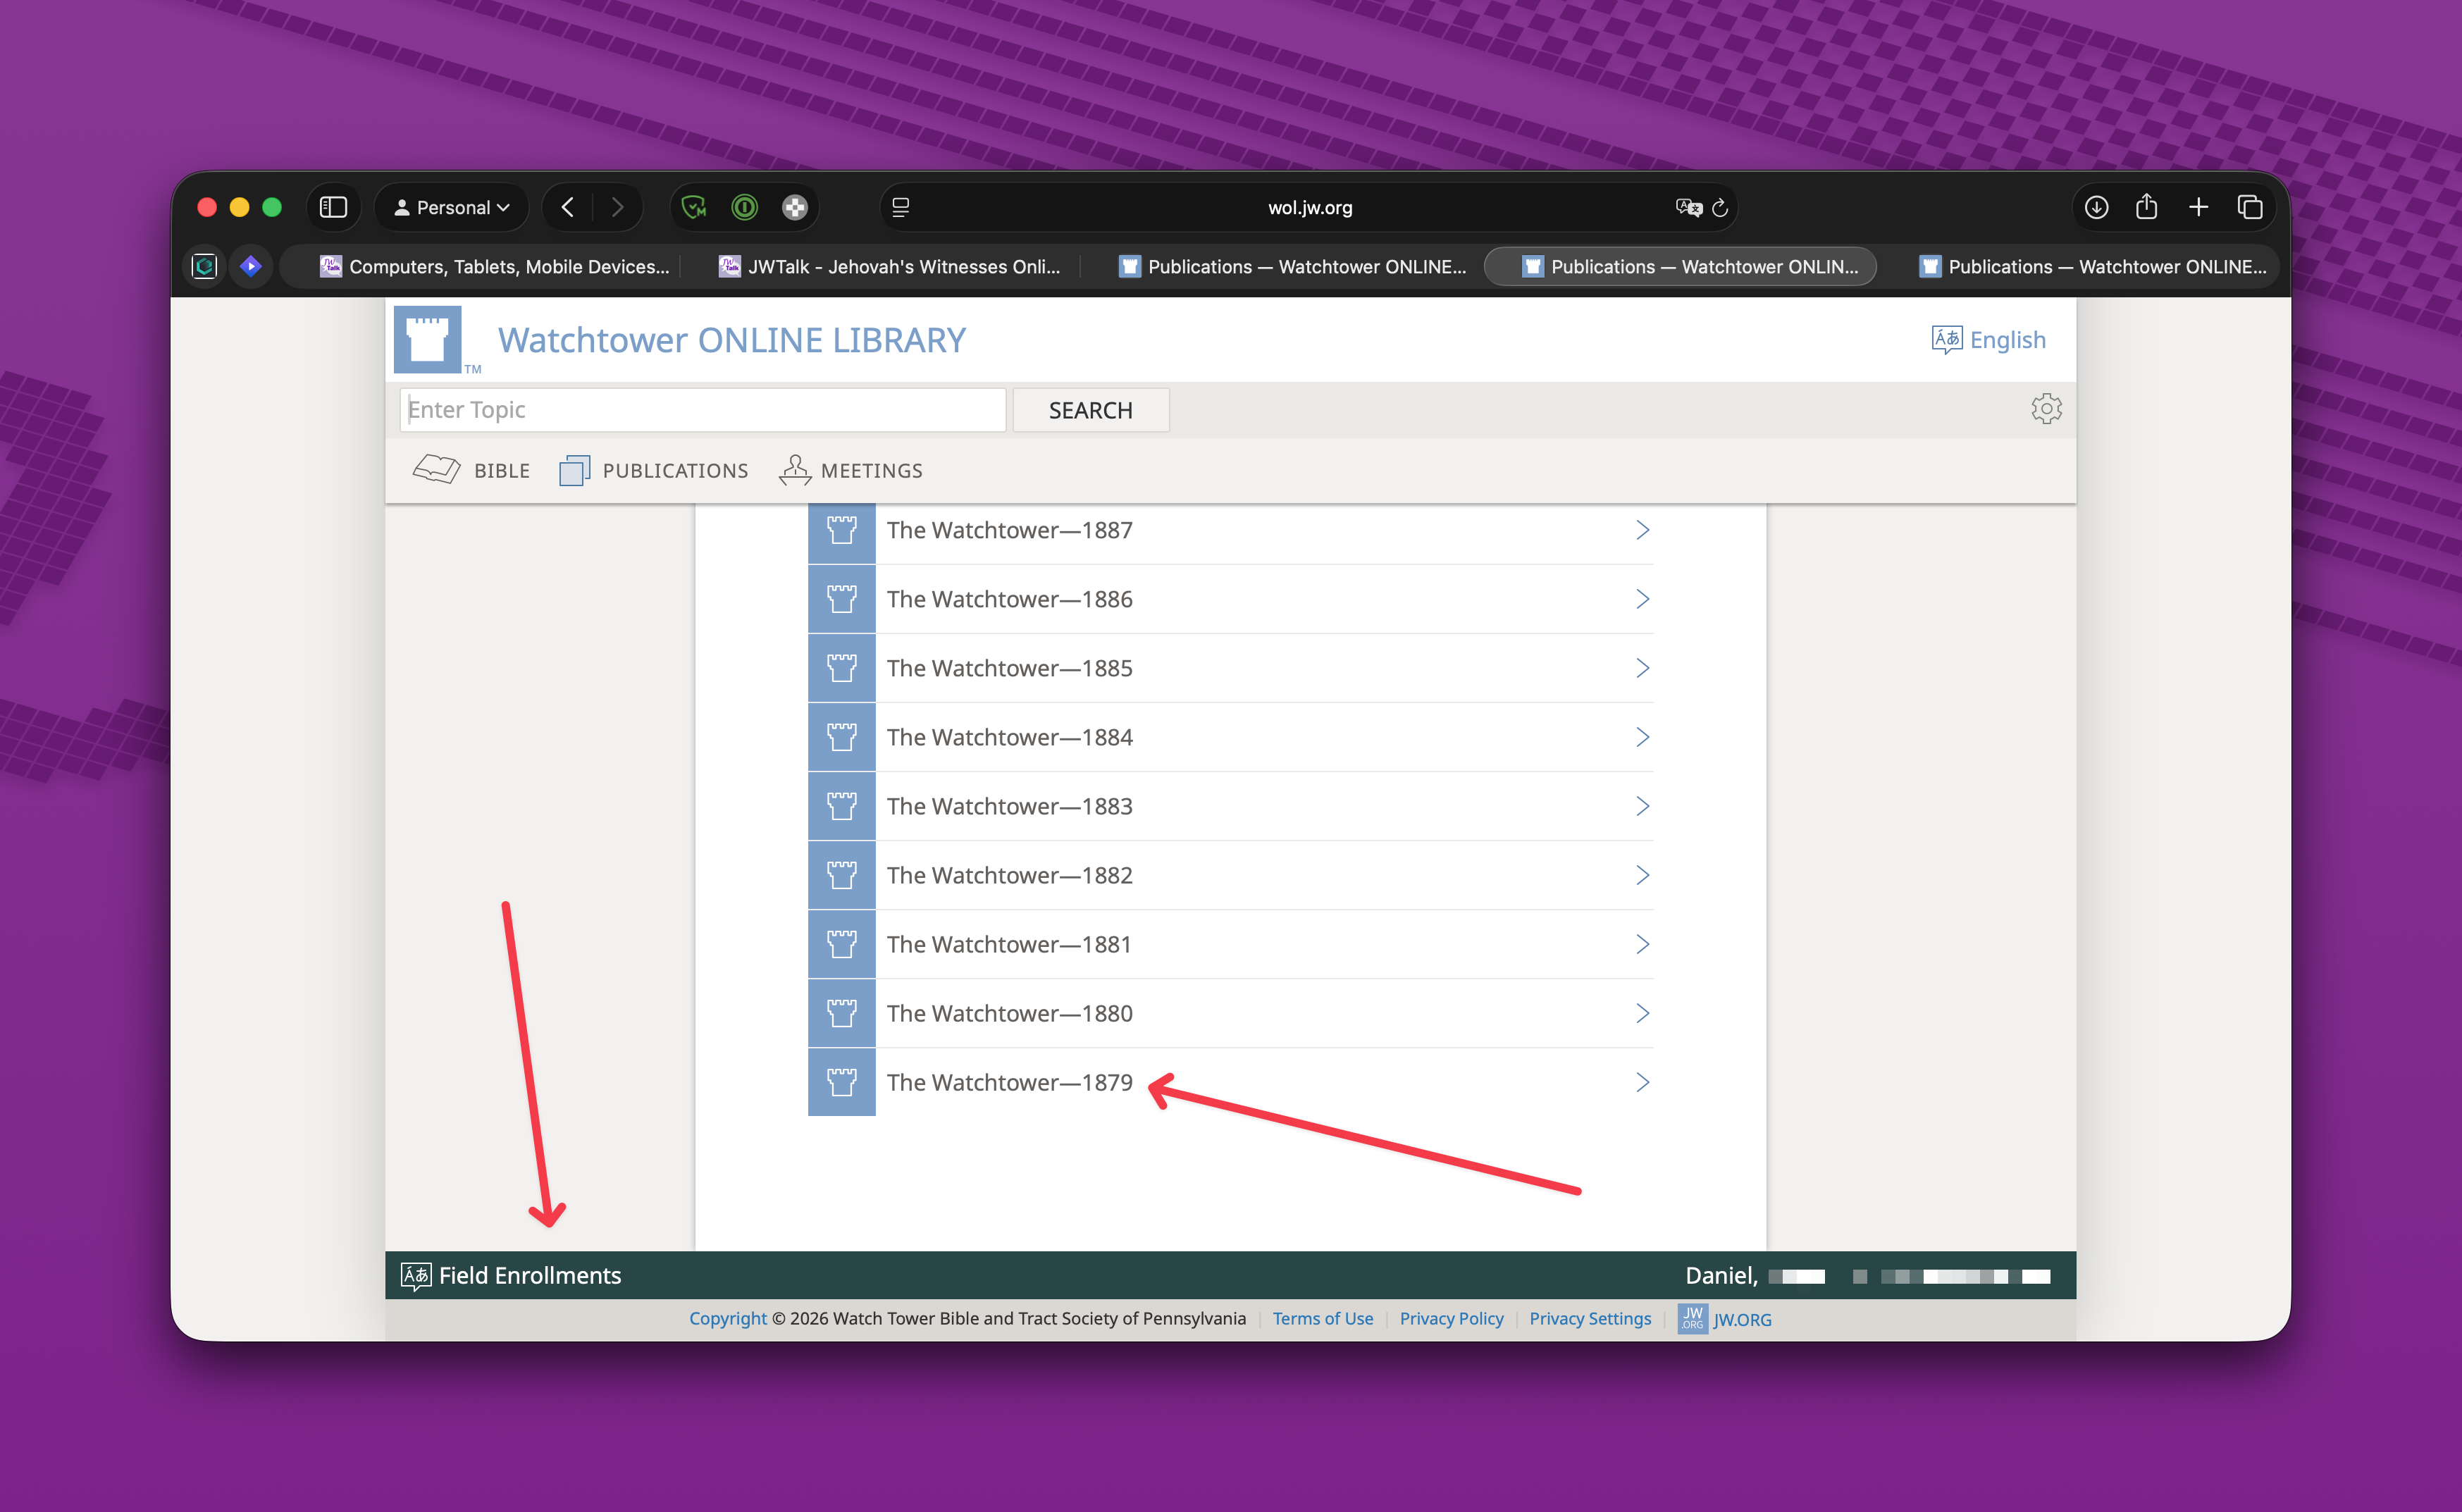This screenshot has width=2462, height=1512.
Task: Expand The Watchtower—1879 chevron
Action: (1642, 1082)
